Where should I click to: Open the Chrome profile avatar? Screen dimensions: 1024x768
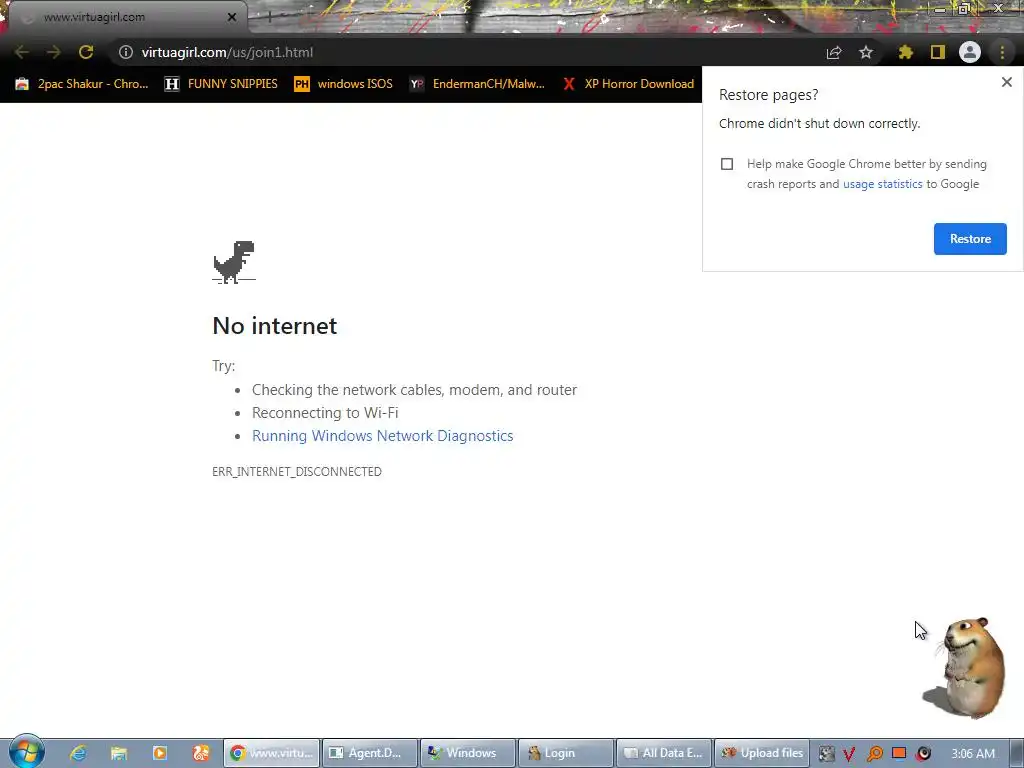coord(970,52)
